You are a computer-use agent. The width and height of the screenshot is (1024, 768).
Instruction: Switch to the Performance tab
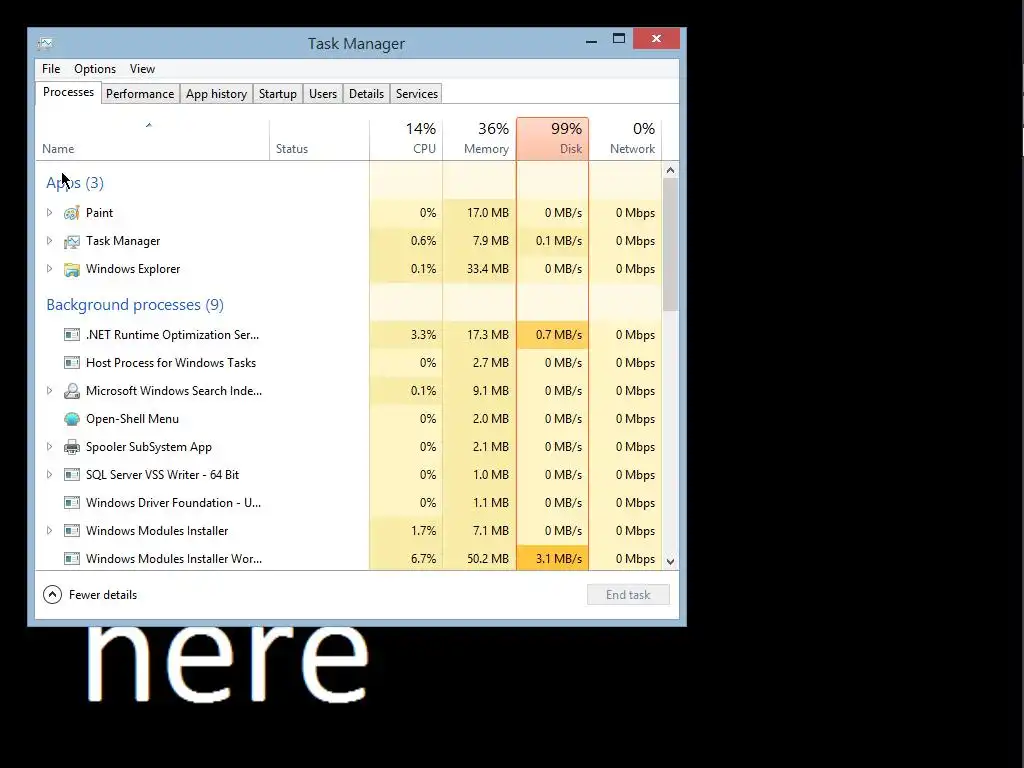tap(140, 94)
